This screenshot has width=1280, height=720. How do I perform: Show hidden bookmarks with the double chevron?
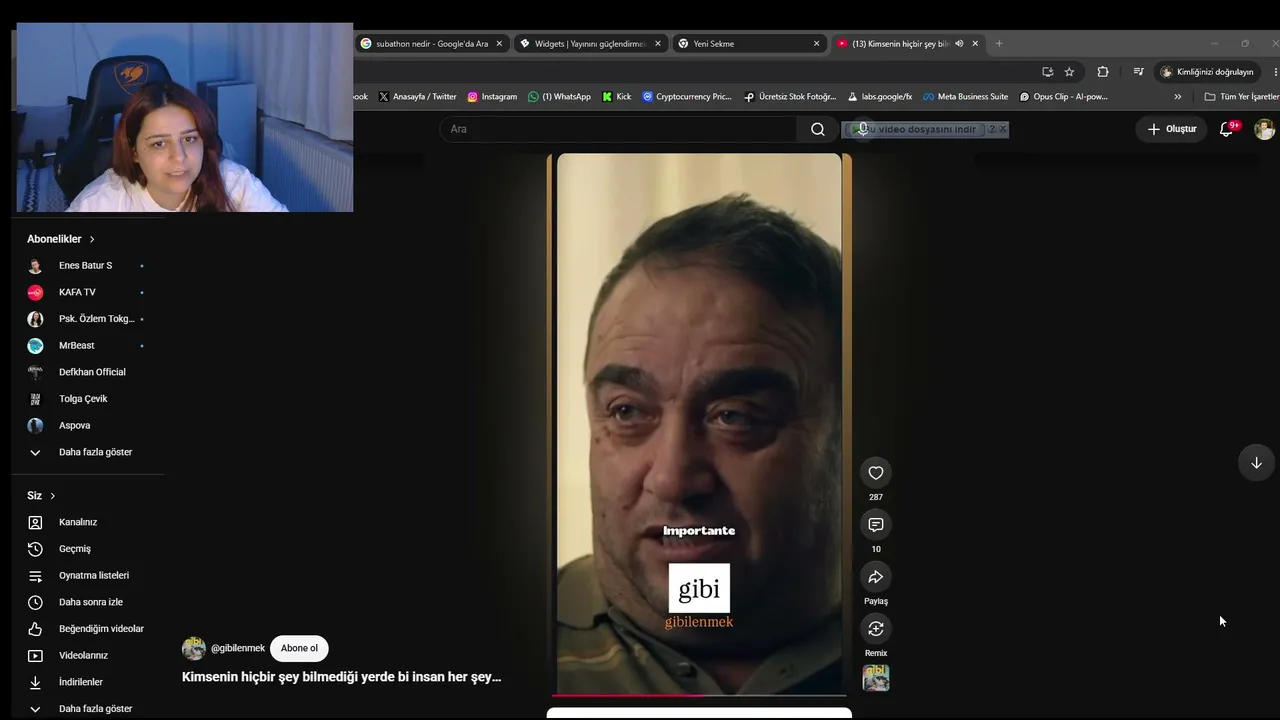1177,97
